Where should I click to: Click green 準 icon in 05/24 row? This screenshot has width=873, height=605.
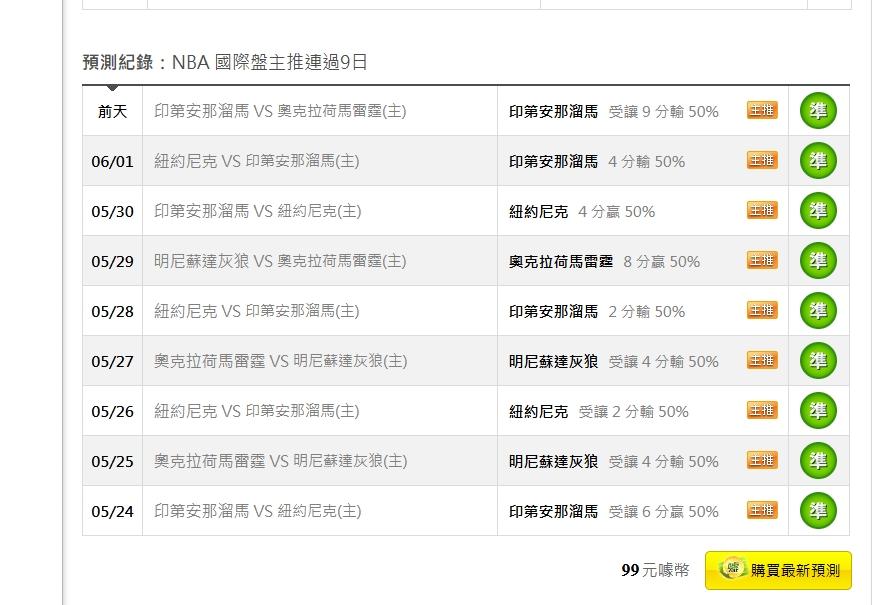[818, 511]
